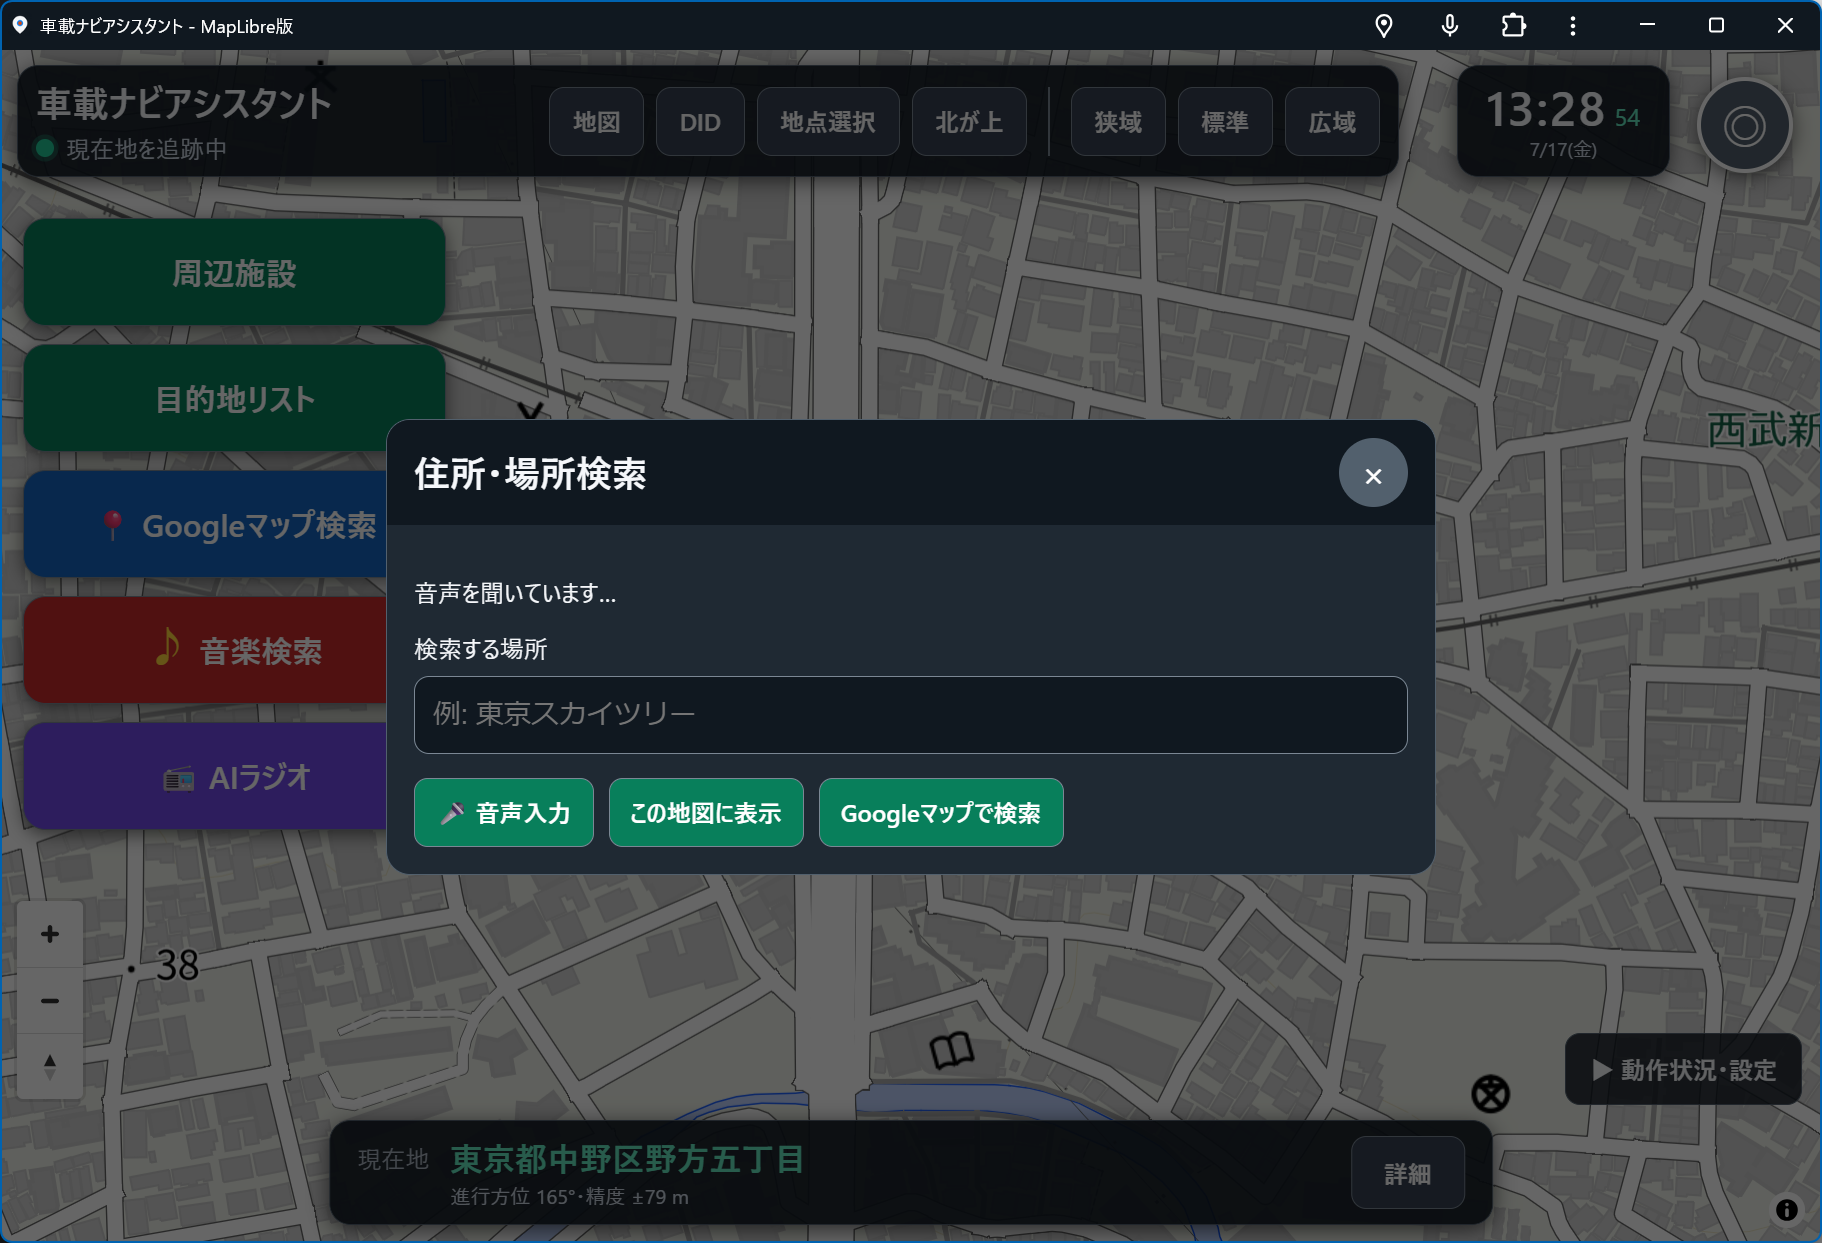The image size is (1822, 1243).
Task: Toggle 北が上 north-up orientation
Action: [x=969, y=122]
